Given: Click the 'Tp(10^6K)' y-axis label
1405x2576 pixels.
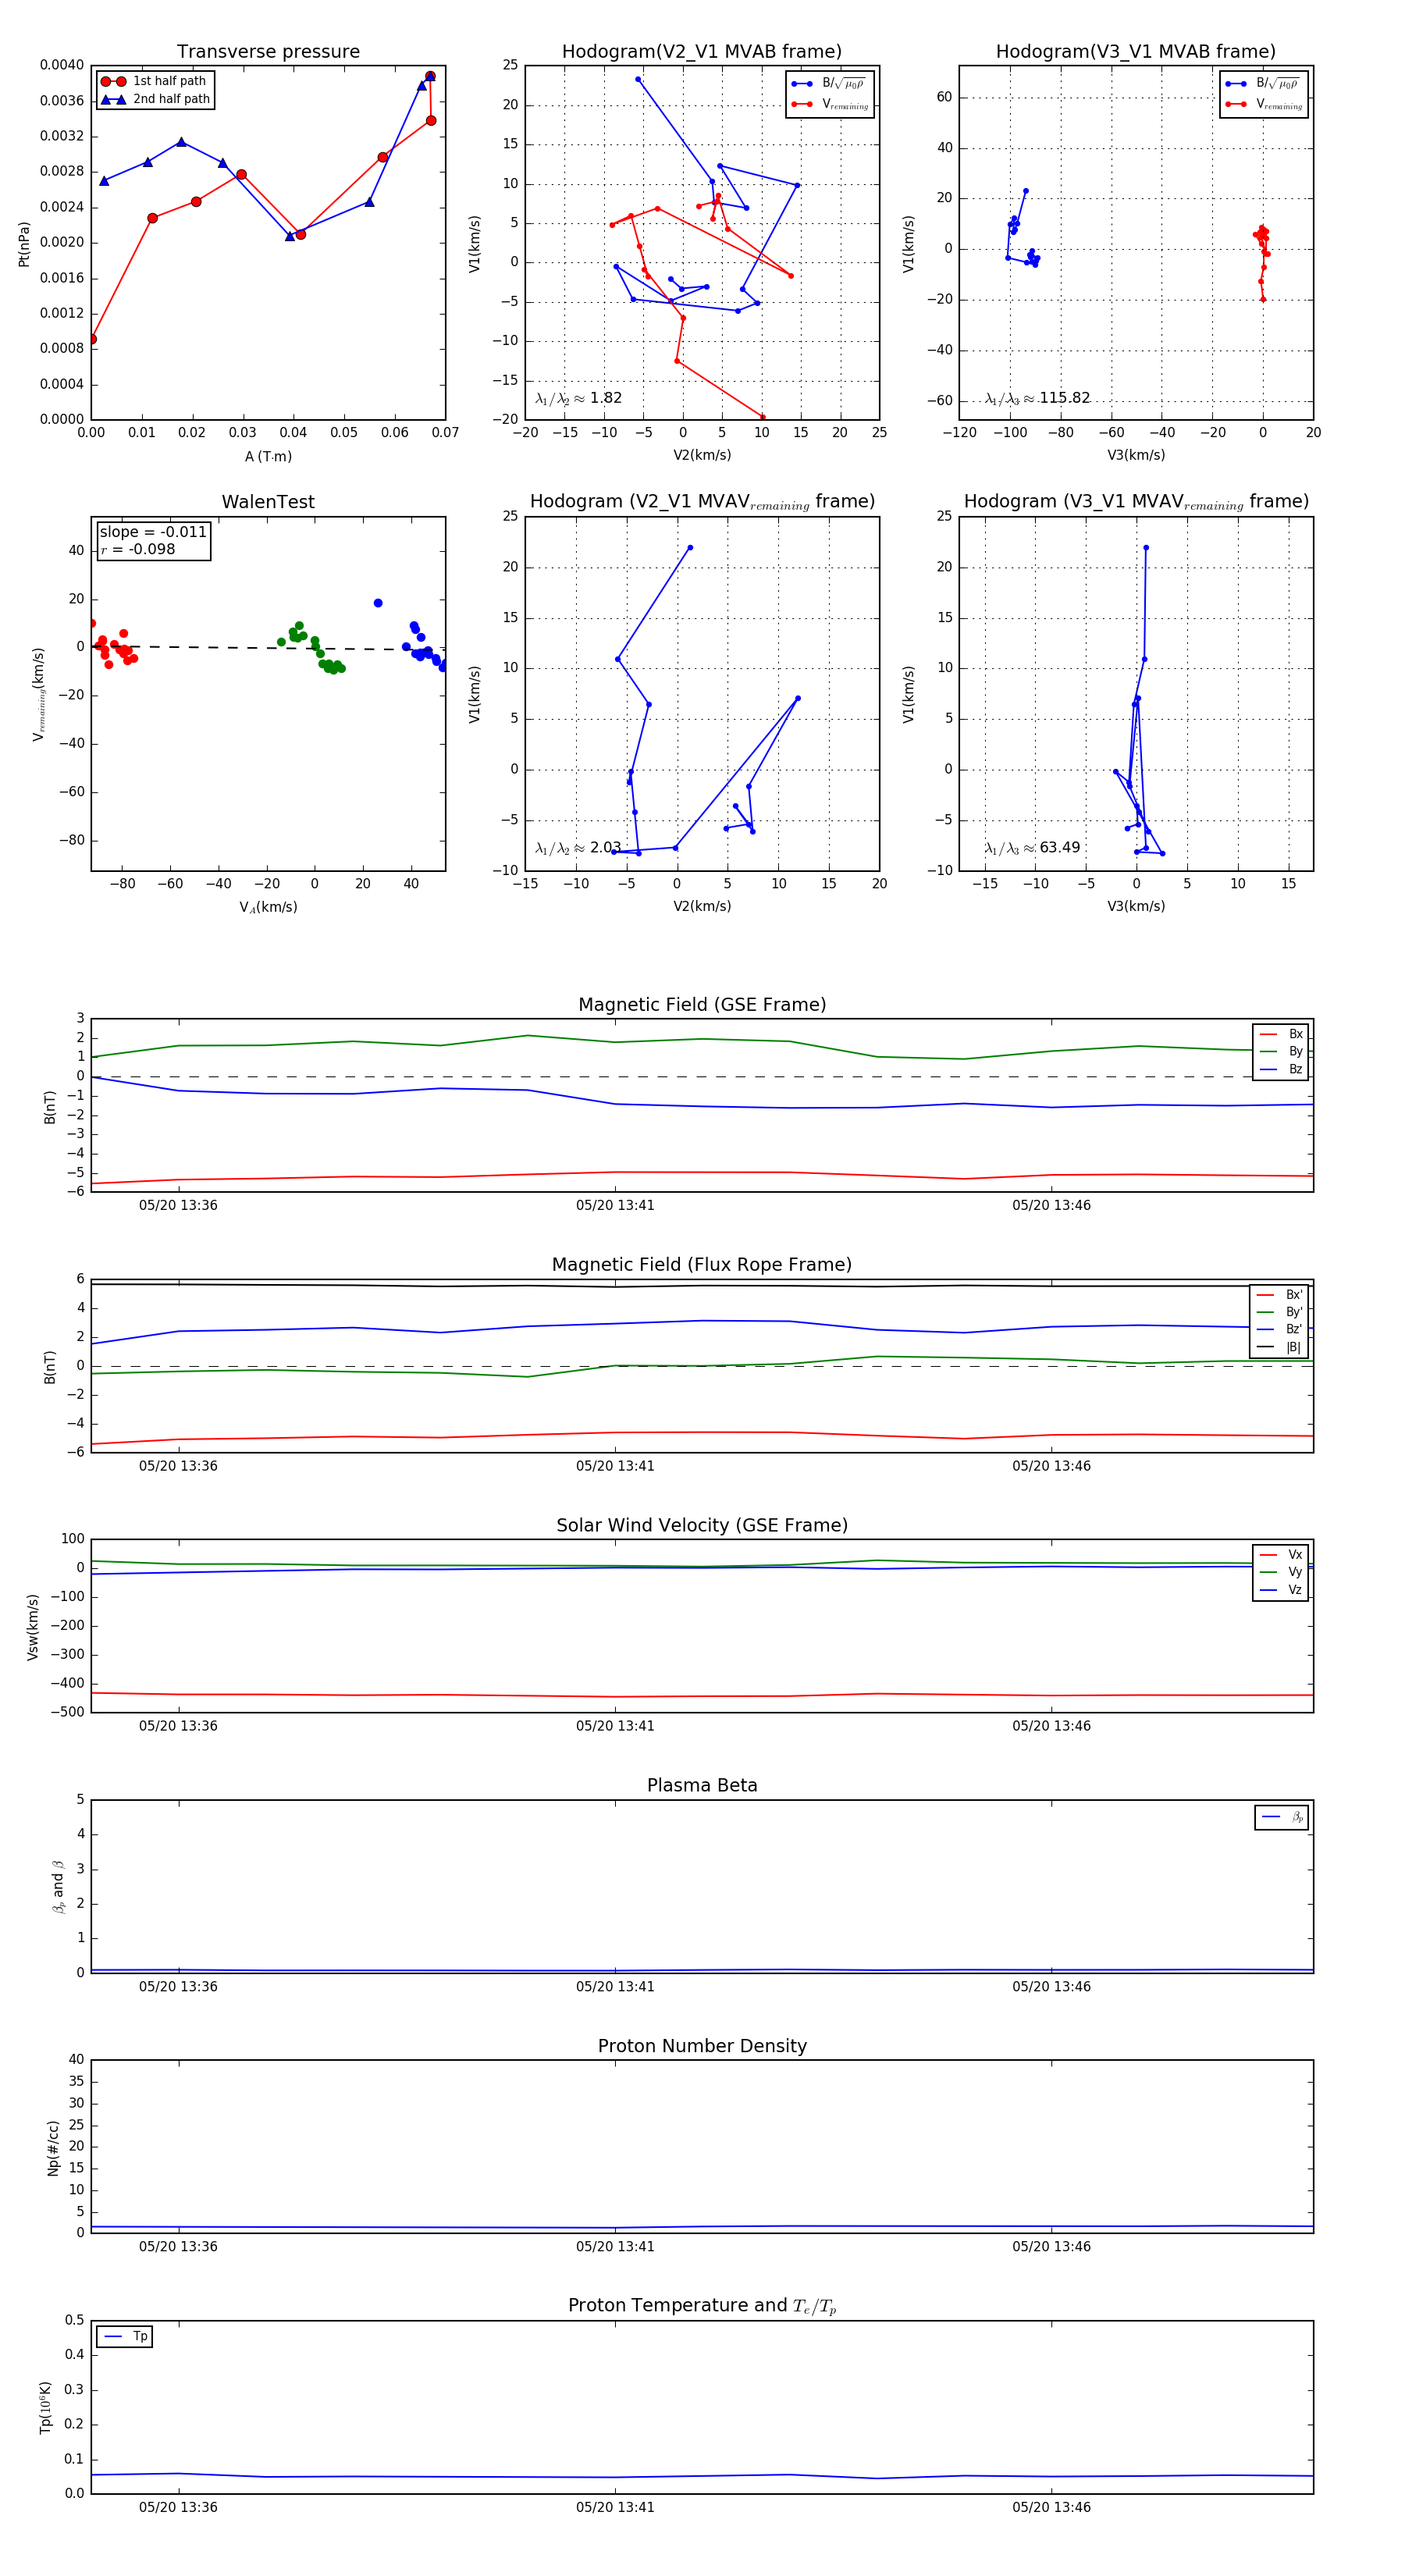Looking at the screenshot, I should [45, 2407].
